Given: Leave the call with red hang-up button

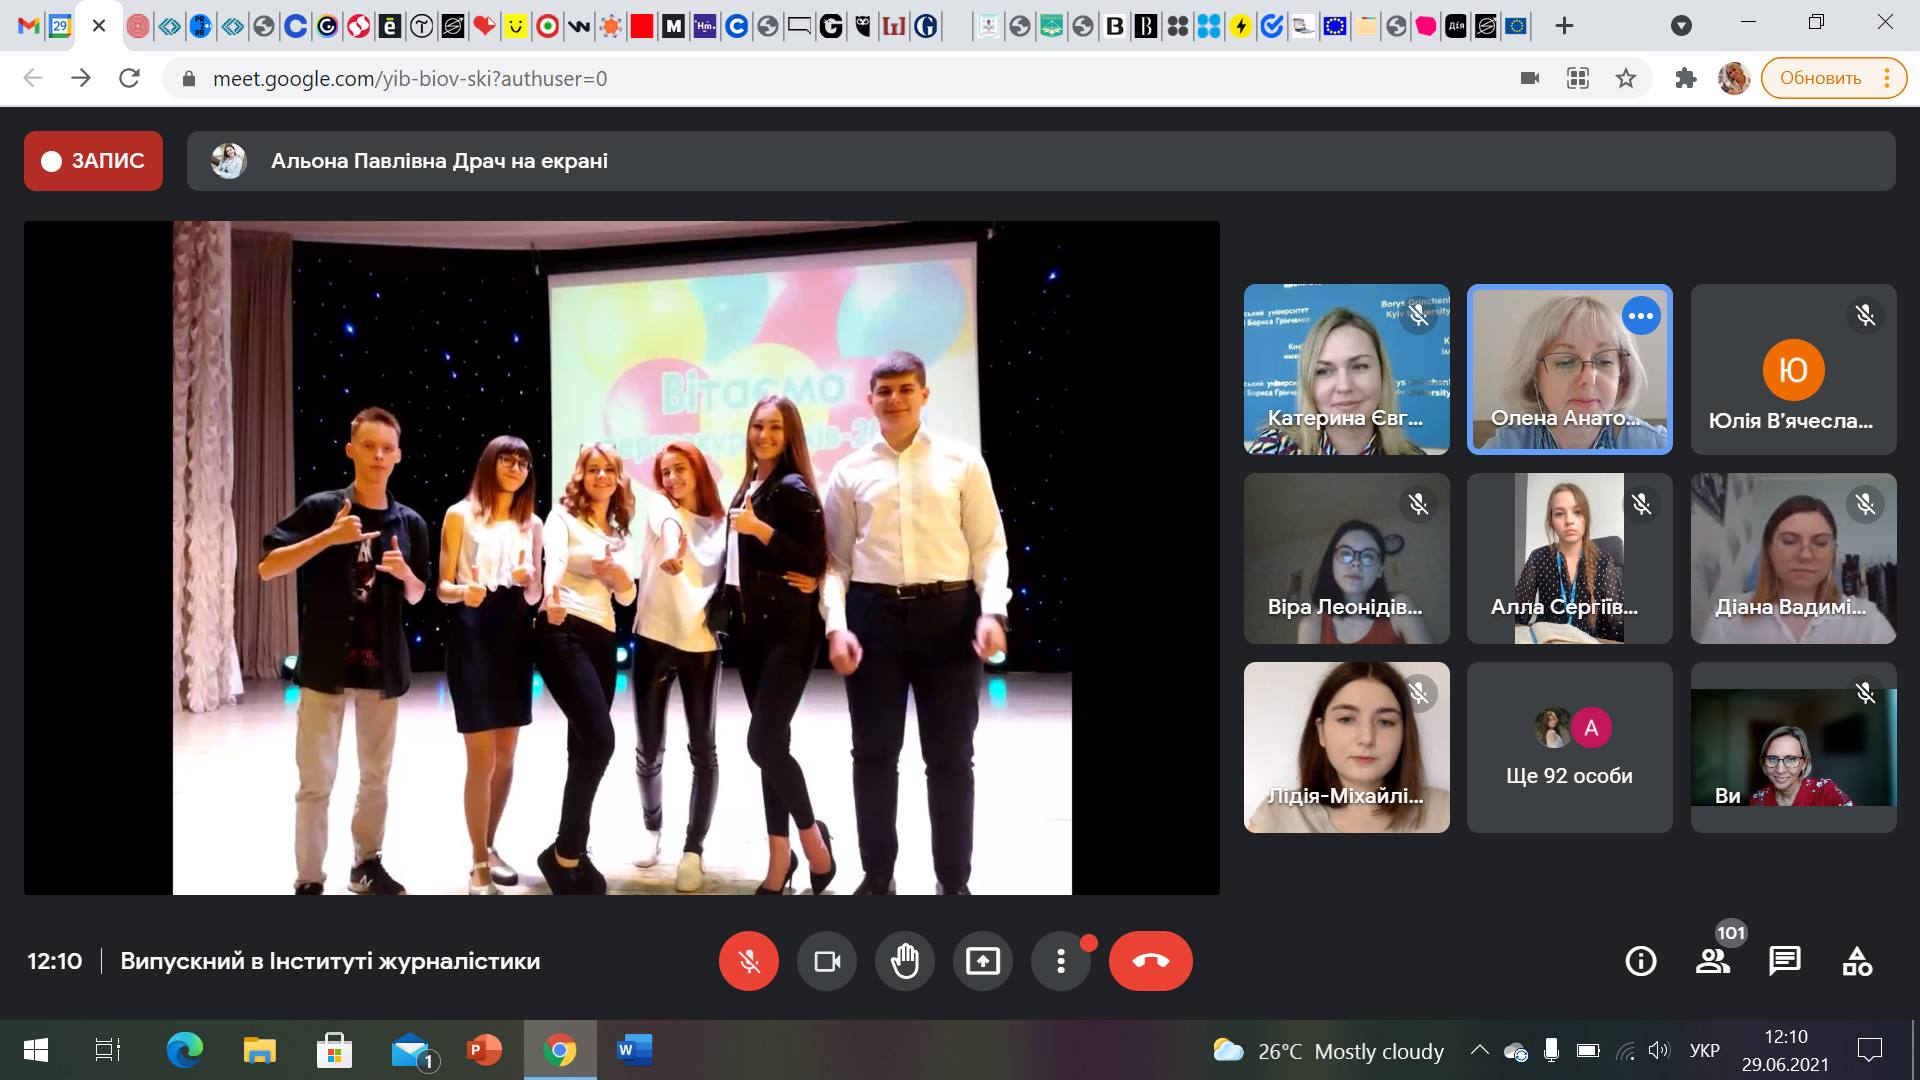Looking at the screenshot, I should (1150, 961).
